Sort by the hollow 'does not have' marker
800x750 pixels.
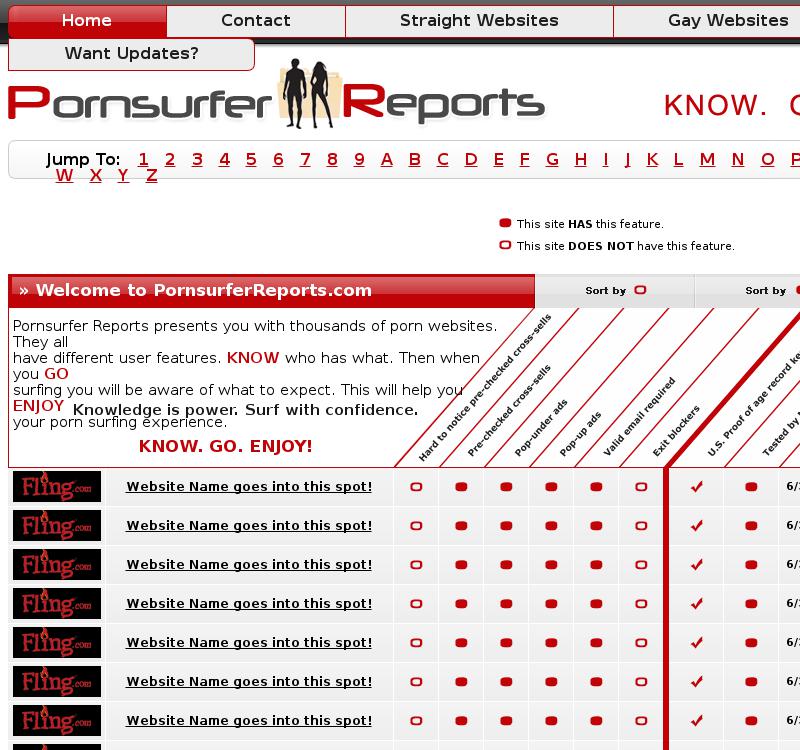pyautogui.click(x=615, y=290)
